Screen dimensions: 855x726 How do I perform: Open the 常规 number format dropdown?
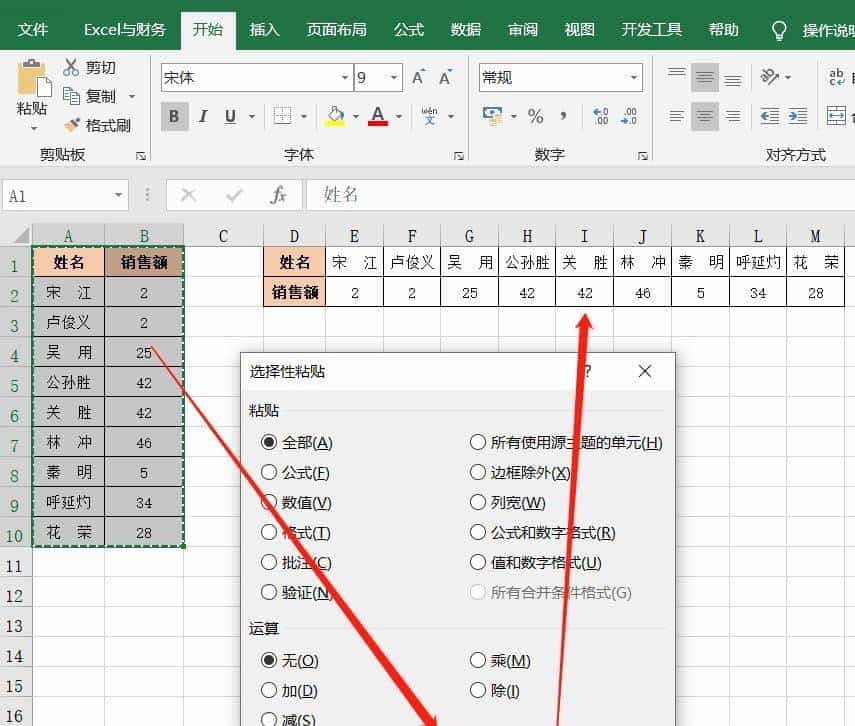point(633,77)
